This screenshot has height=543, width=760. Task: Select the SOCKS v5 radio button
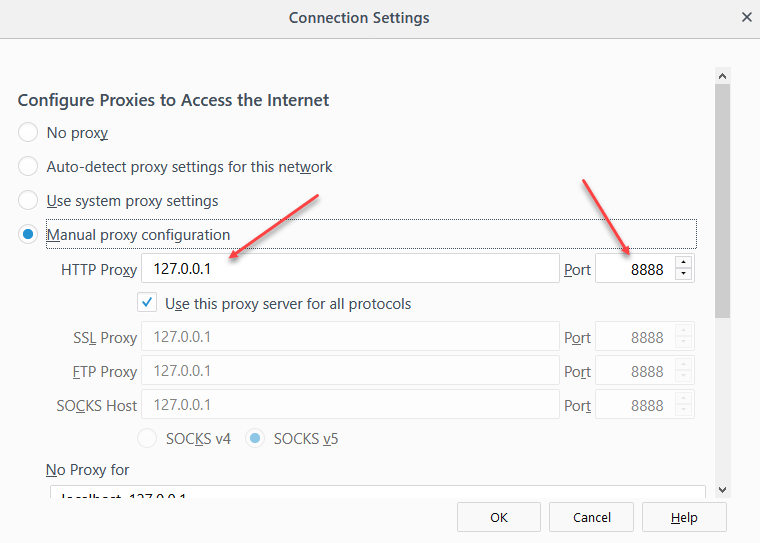[256, 439]
